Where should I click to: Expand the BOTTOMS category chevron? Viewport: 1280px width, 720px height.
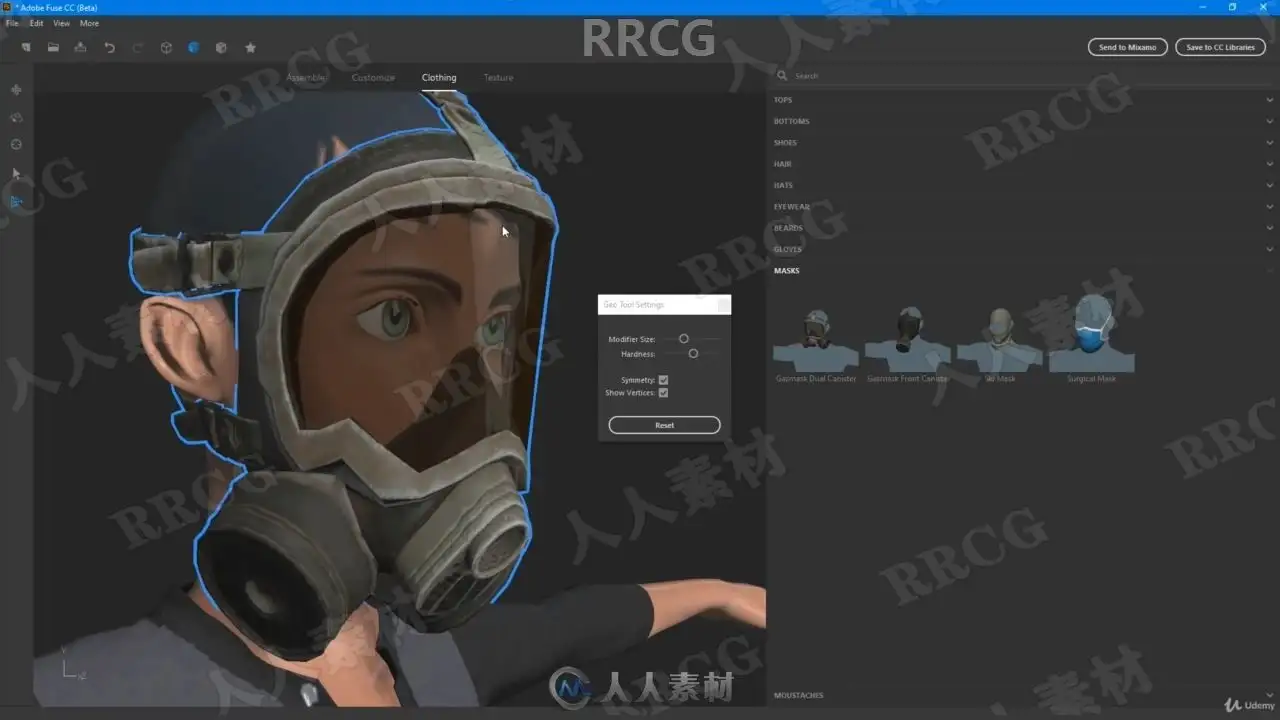(1270, 121)
